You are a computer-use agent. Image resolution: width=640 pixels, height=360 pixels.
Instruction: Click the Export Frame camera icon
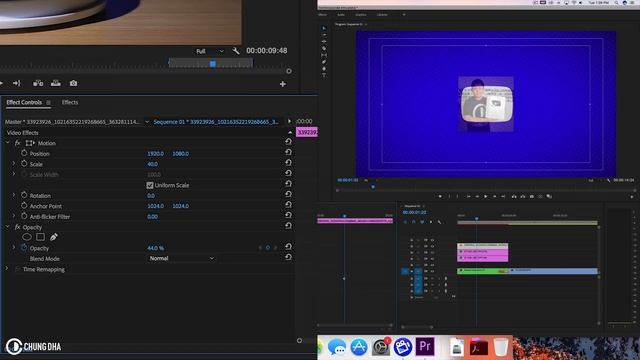coord(73,83)
